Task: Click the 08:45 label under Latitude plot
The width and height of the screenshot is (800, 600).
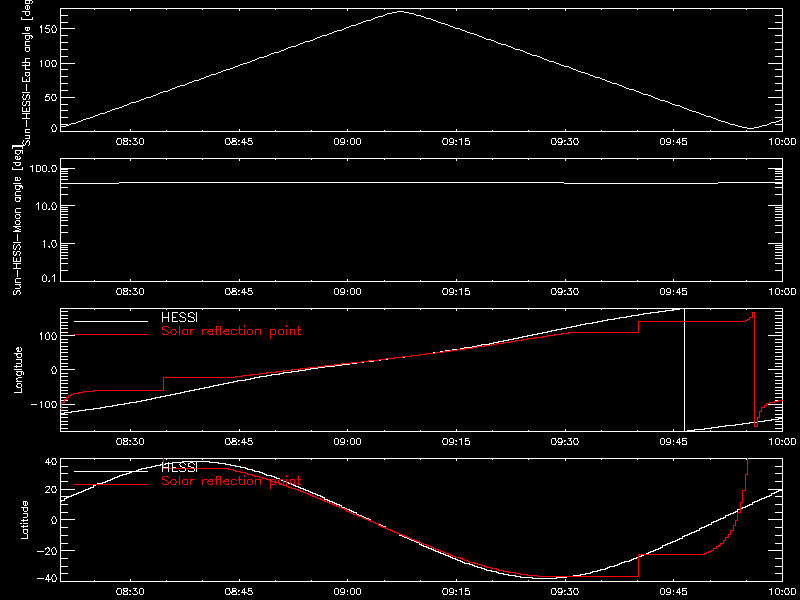Action: 239,592
